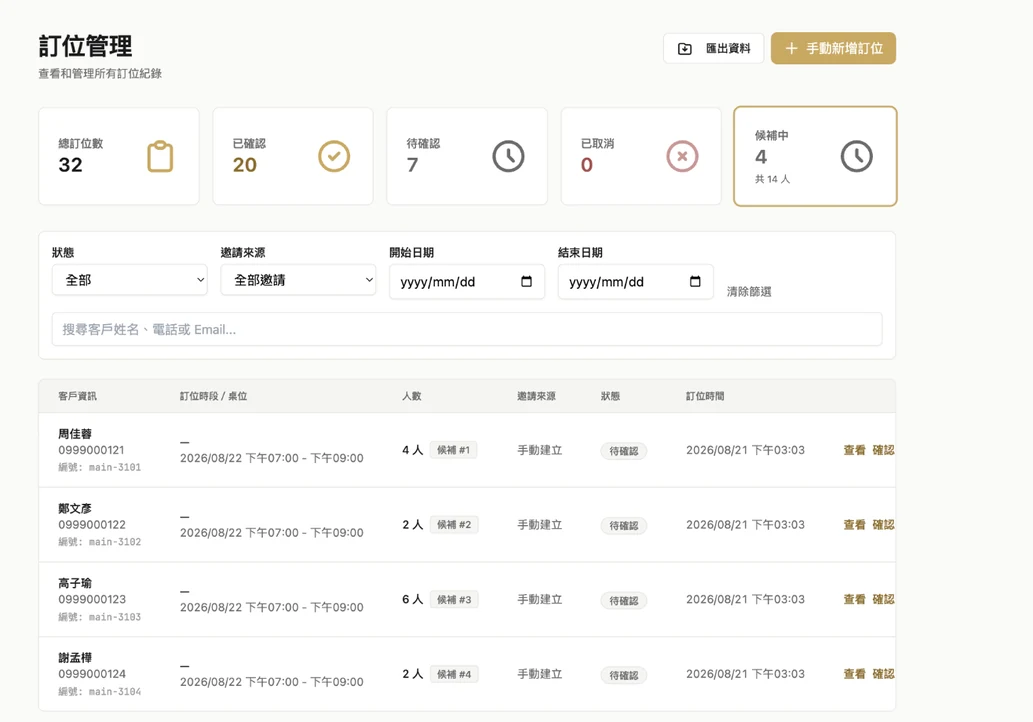Image resolution: width=1033 pixels, height=722 pixels.
Task: Click the clipboard icon in 總訂位數 card
Action: [160, 157]
